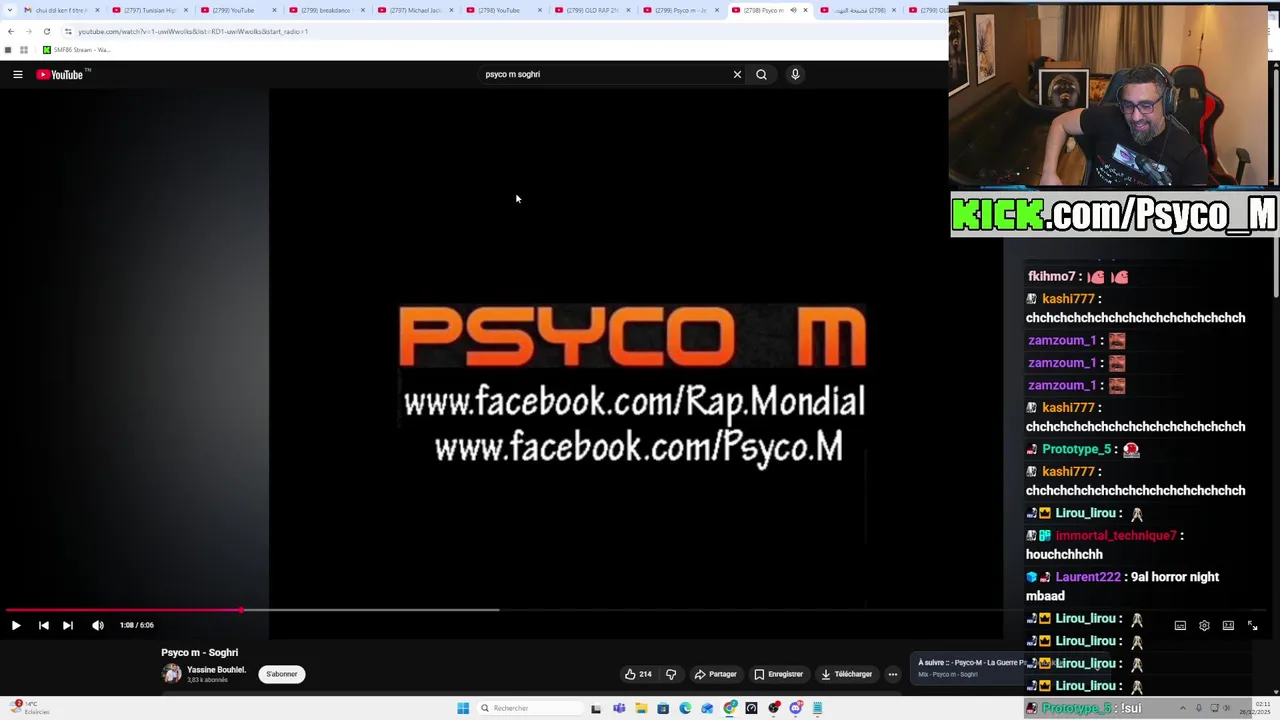Open File Explorer from the taskbar
Viewport: 1280px width, 720px height.
tap(641, 708)
